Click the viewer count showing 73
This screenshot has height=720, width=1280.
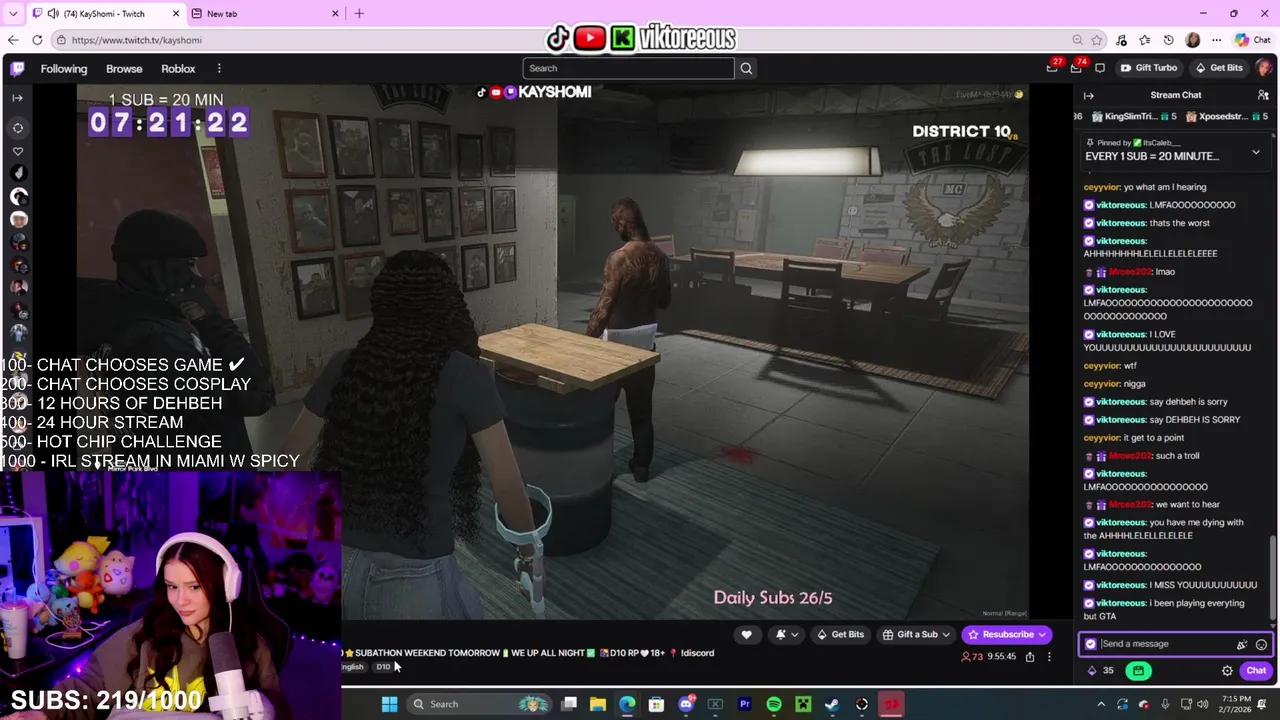pos(973,657)
